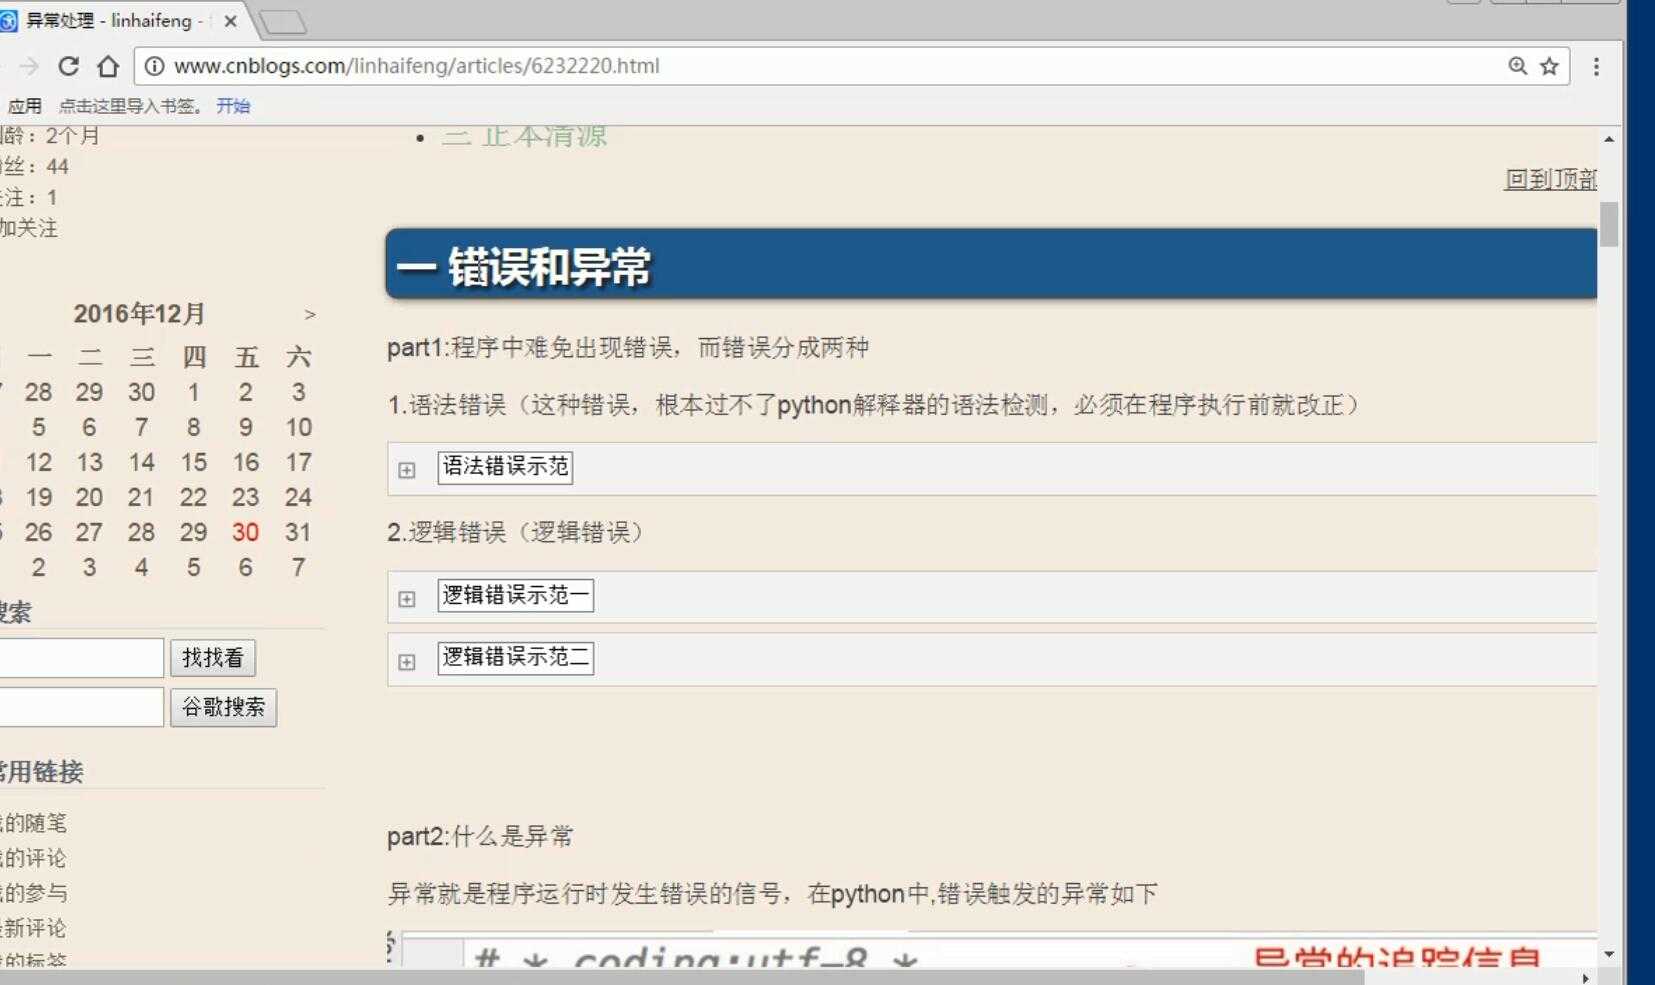
Task: Click the 2016年12月 calendar title
Action: coord(139,314)
